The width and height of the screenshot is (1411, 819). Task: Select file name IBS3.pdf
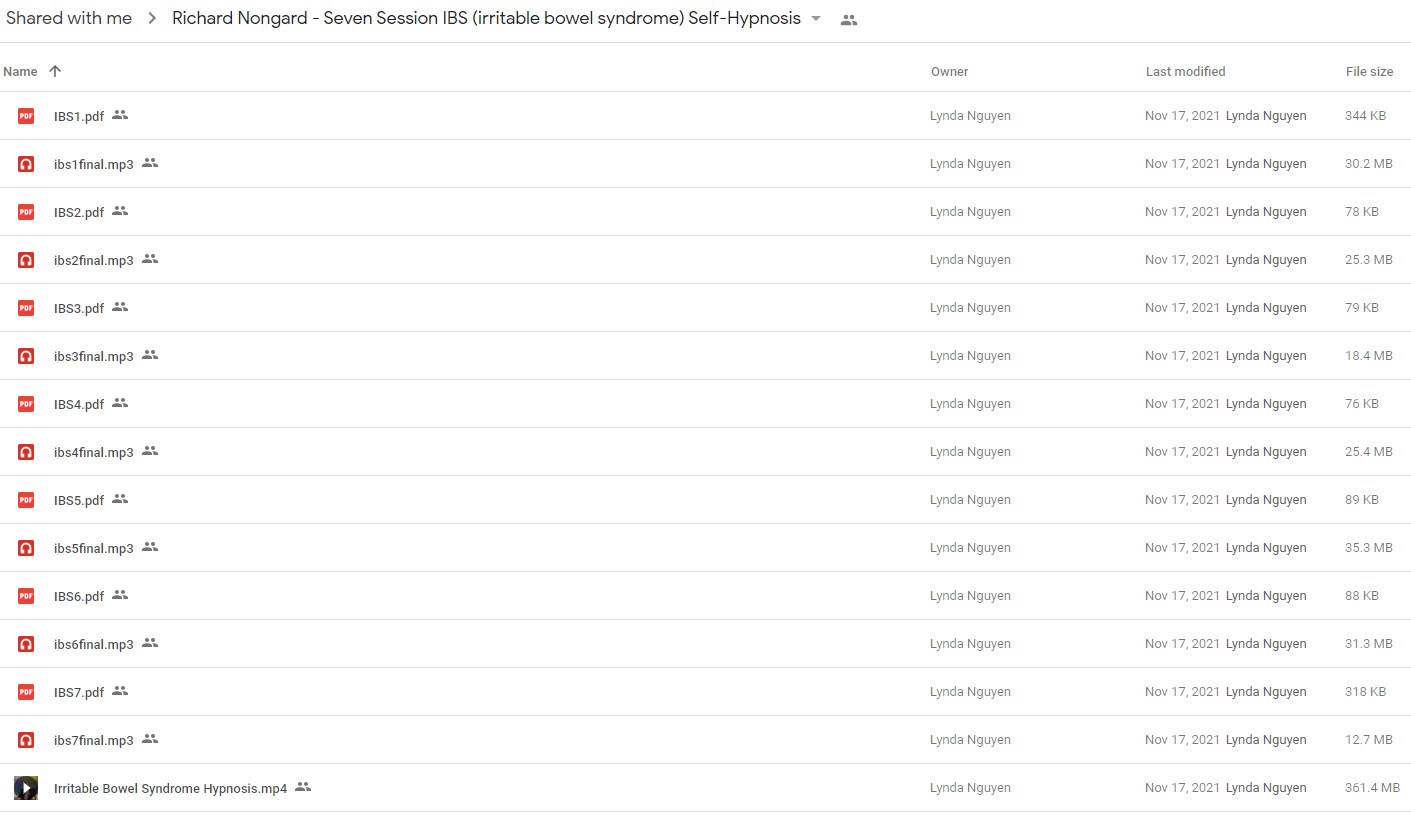[79, 308]
